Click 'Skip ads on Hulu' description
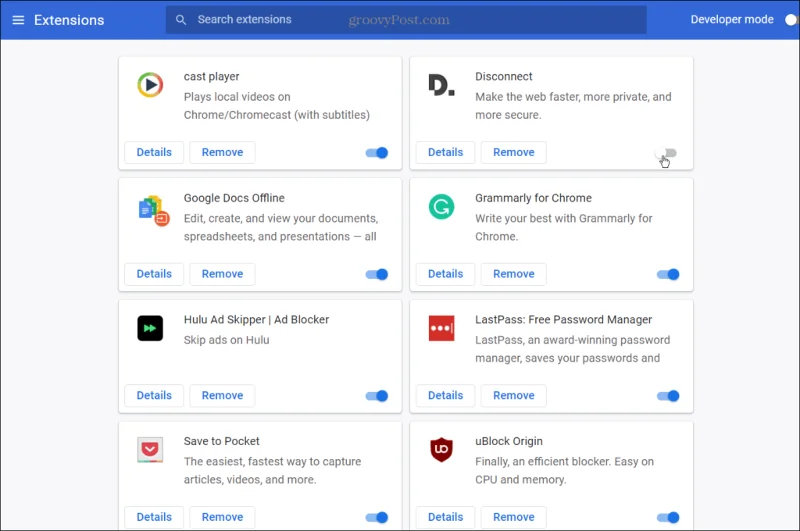 click(226, 340)
